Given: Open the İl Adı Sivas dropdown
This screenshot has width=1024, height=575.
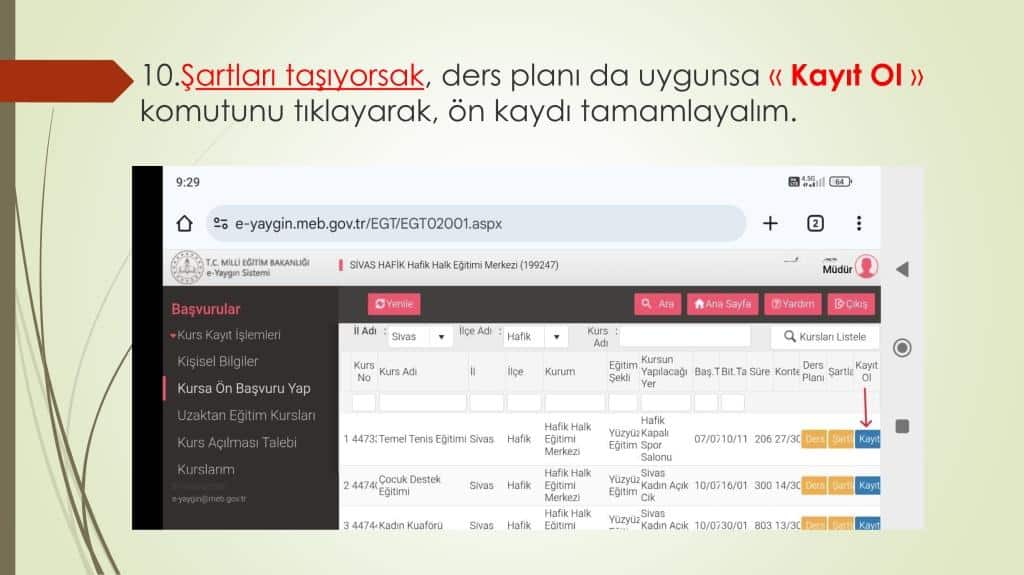Looking at the screenshot, I should [419, 337].
